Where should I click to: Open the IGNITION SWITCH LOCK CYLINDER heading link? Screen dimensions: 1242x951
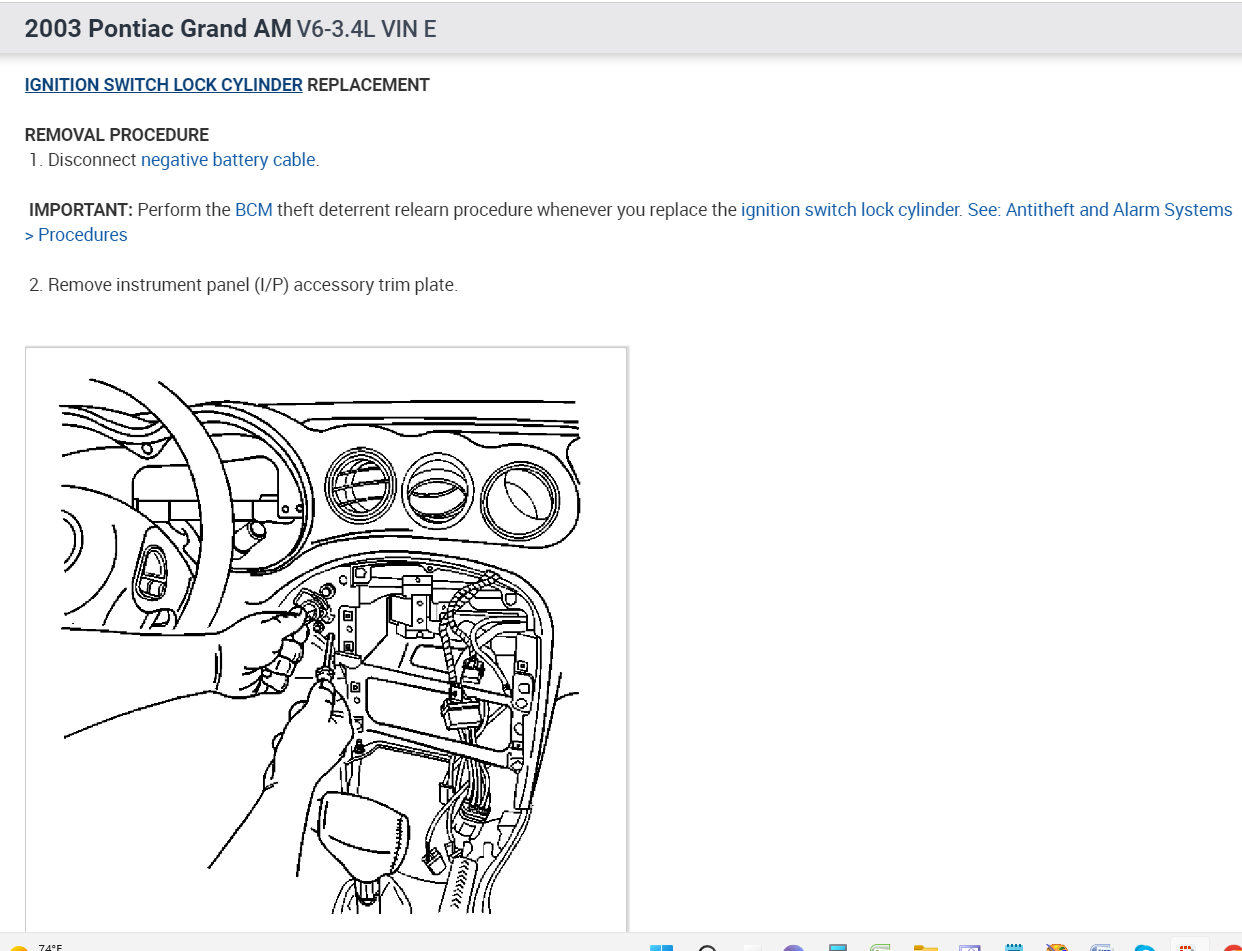(x=163, y=85)
